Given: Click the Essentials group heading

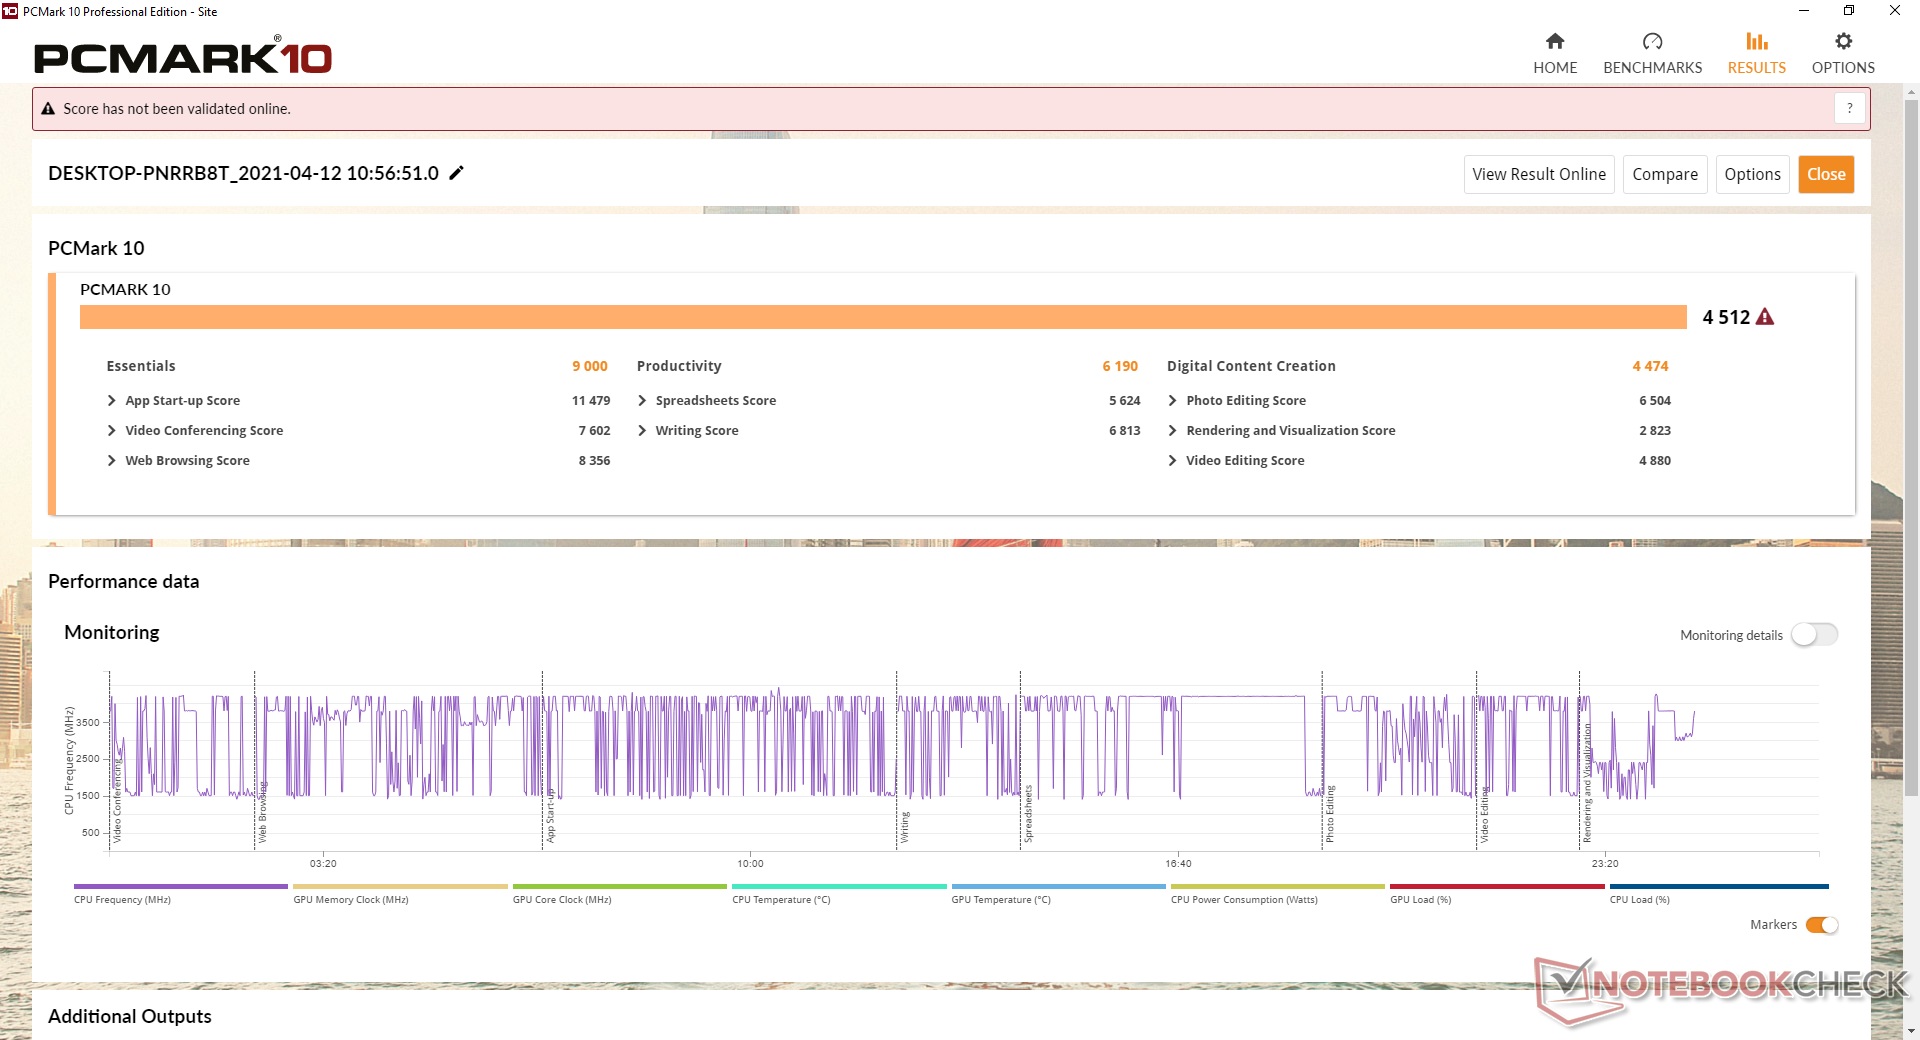Looking at the screenshot, I should (141, 367).
